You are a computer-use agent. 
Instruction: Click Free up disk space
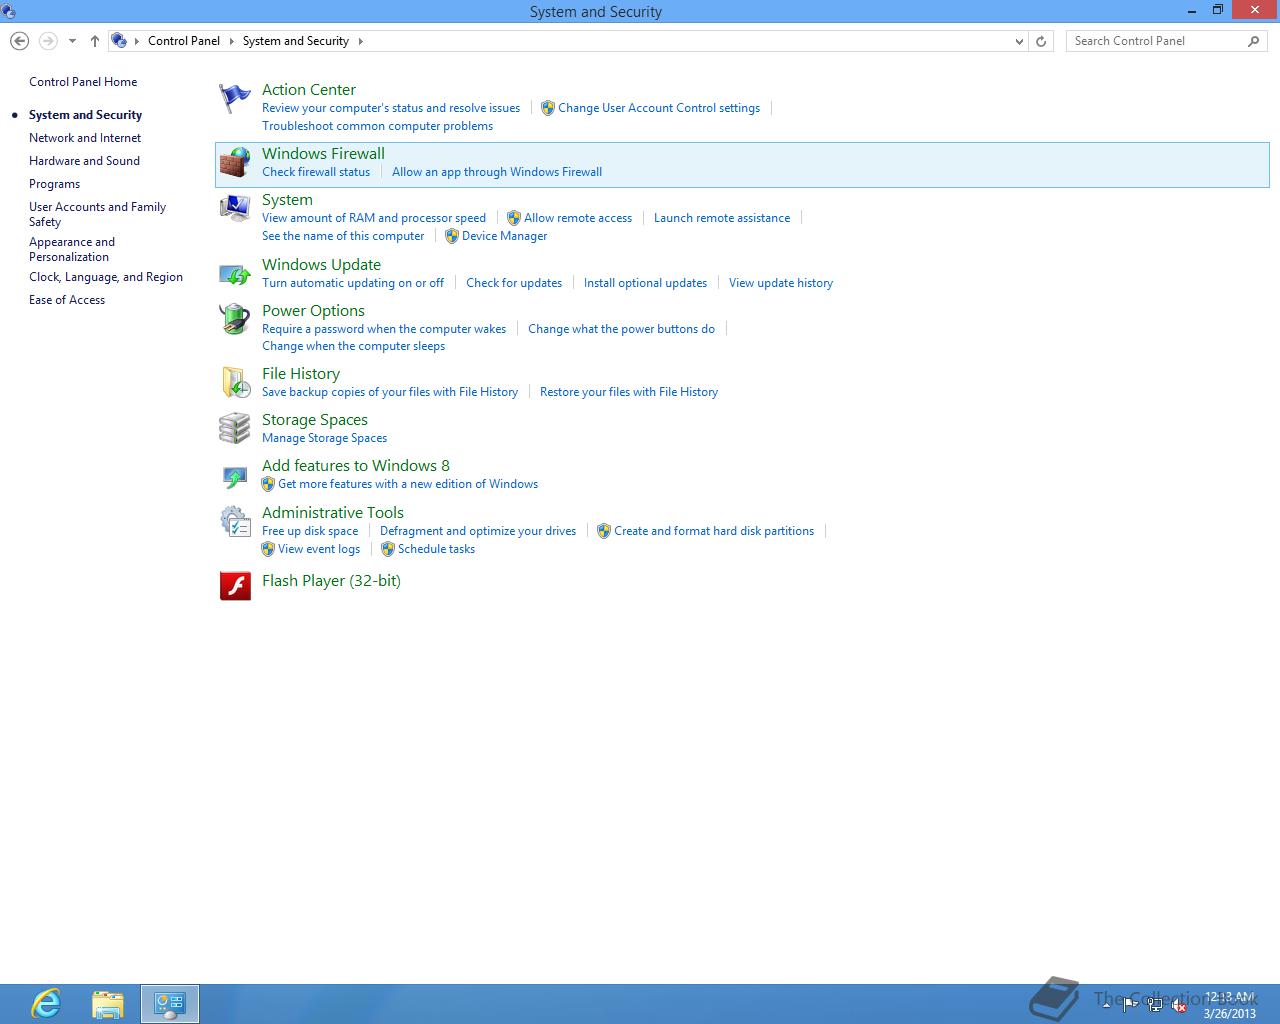pos(310,531)
